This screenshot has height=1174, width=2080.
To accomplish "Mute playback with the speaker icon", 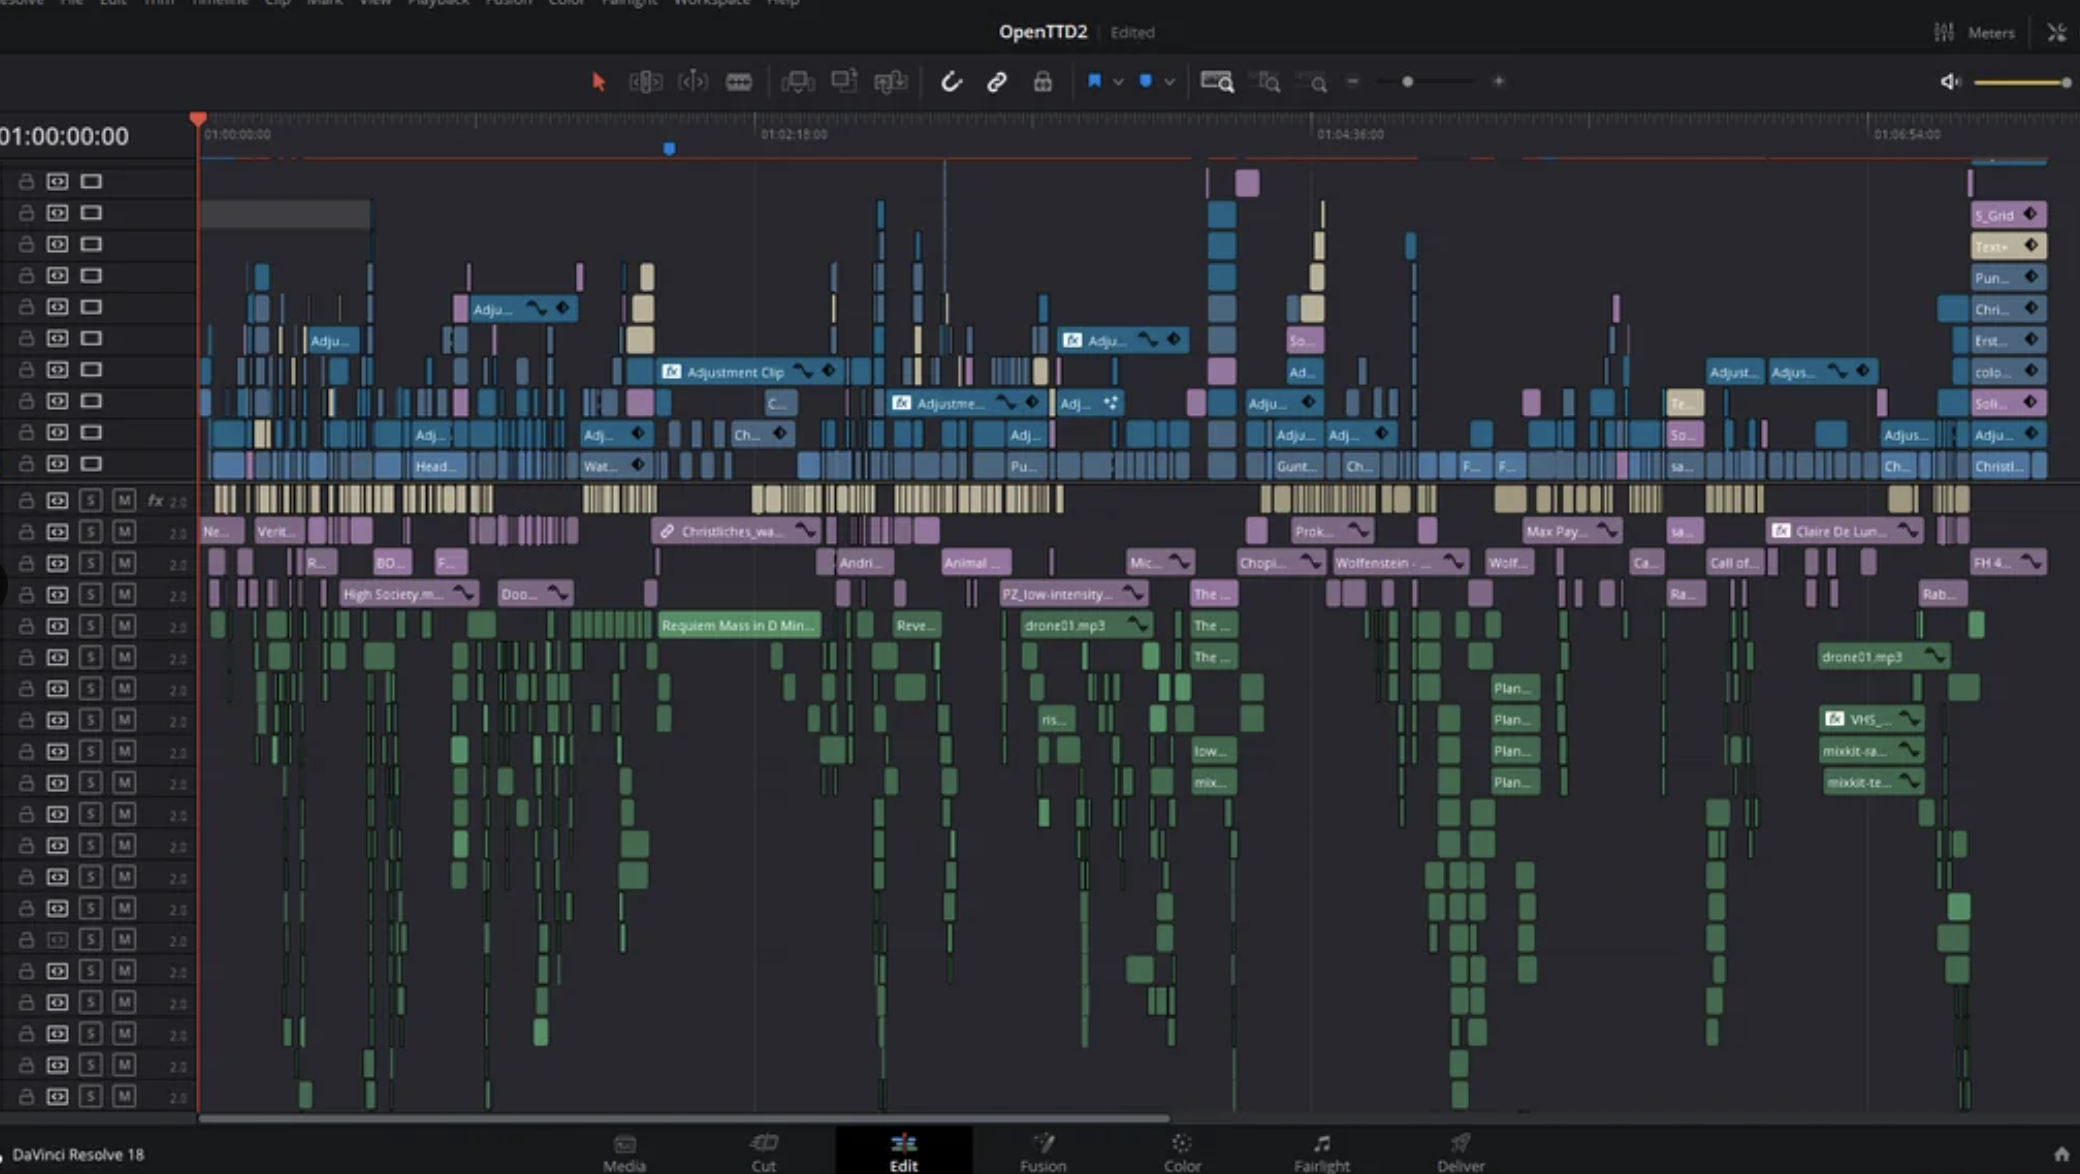I will (1950, 82).
